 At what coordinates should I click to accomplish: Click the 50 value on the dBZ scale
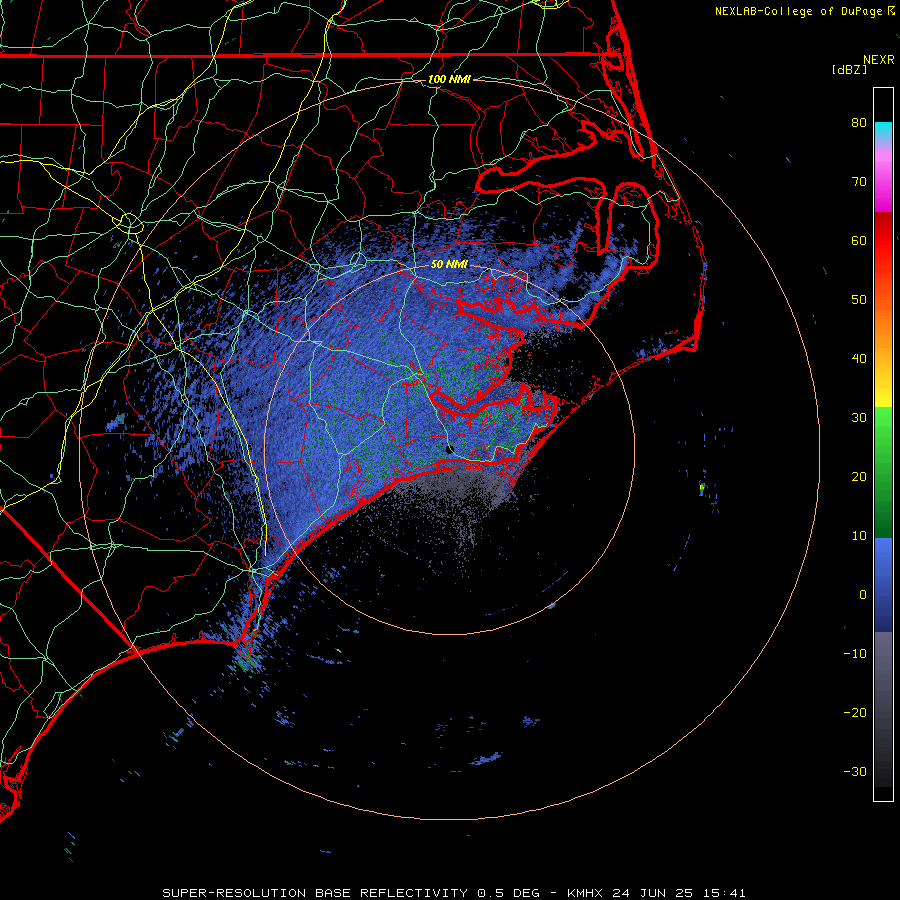click(859, 300)
